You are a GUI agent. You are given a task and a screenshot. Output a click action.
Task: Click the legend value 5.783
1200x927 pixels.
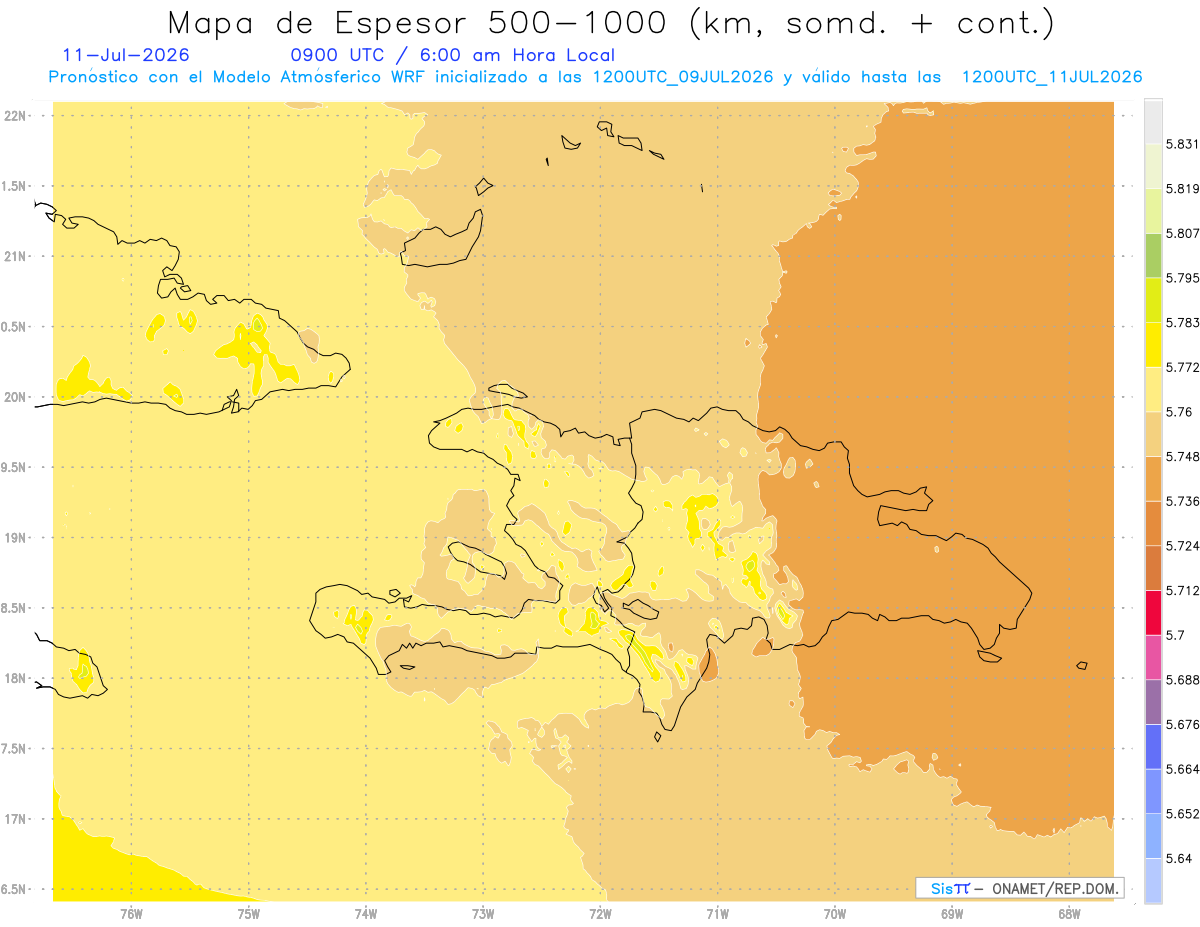pyautogui.click(x=1183, y=322)
